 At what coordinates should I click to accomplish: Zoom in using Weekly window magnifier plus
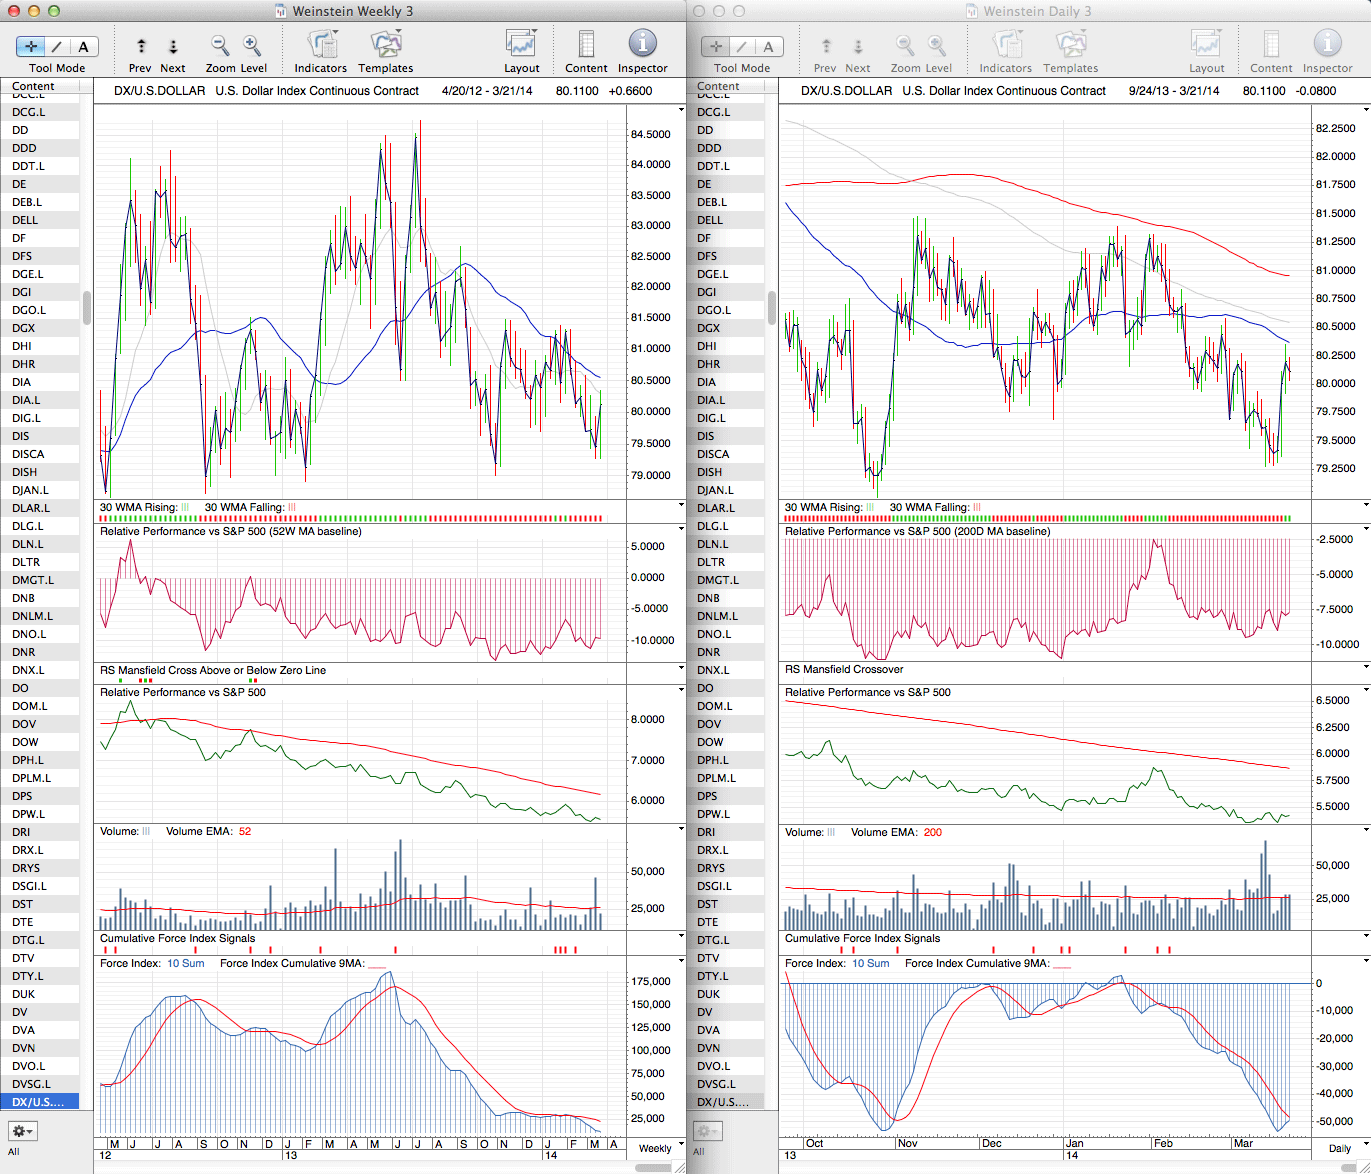pos(252,46)
